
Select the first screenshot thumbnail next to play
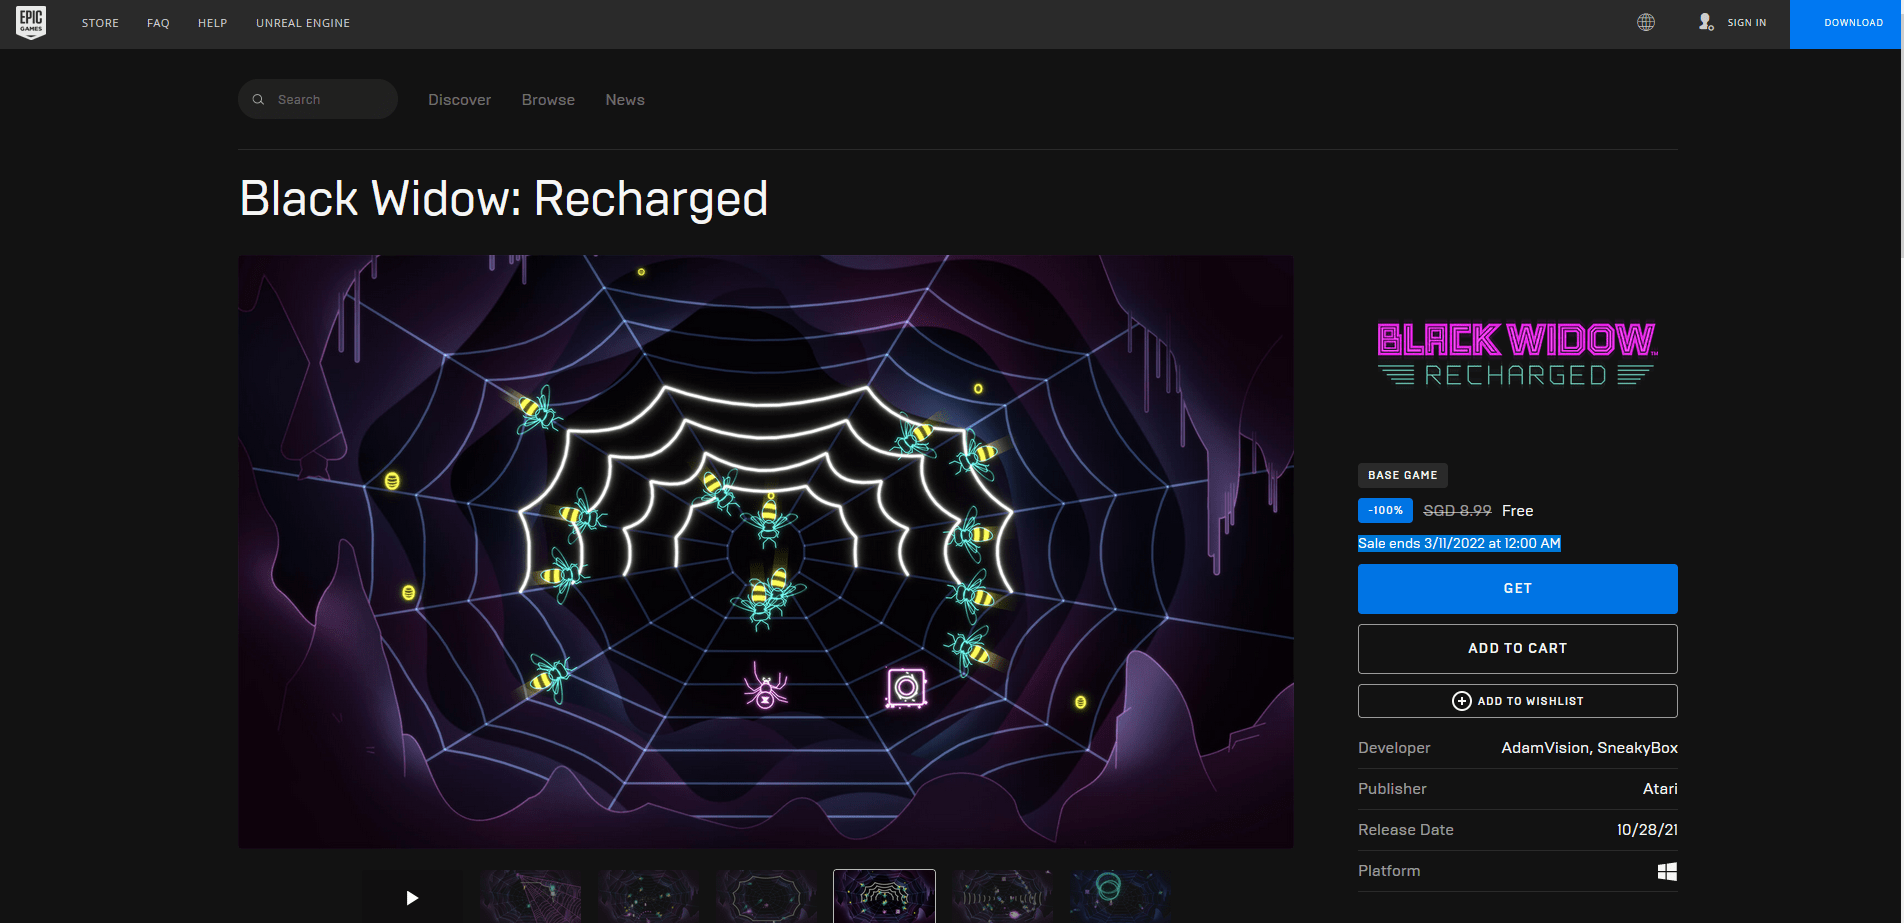click(x=531, y=897)
